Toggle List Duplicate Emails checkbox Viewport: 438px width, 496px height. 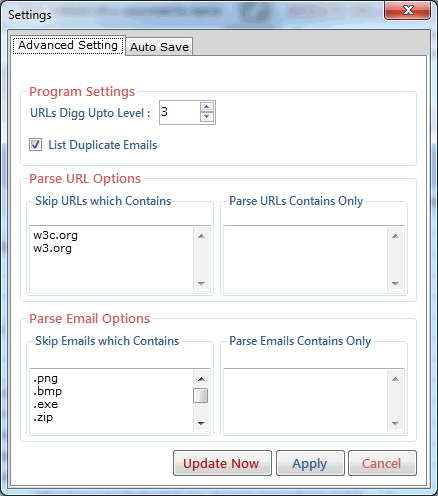35,145
